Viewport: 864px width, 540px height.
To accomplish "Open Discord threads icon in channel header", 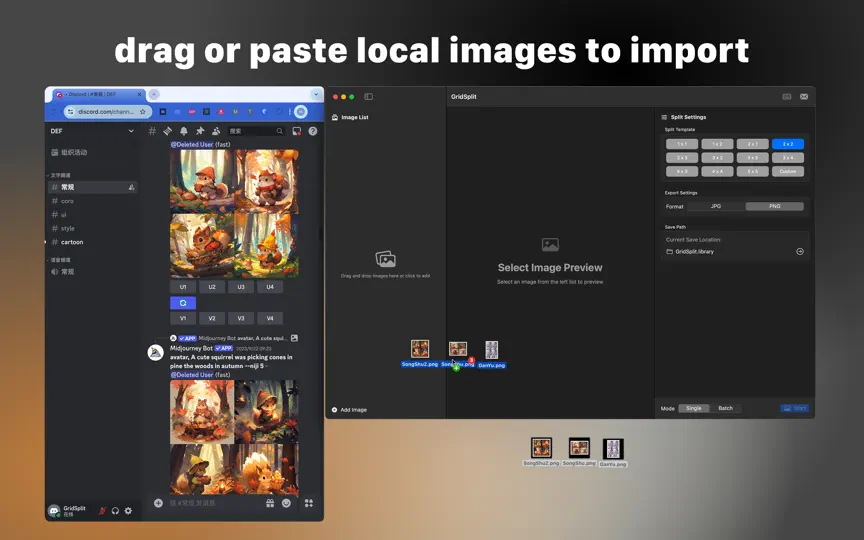I will pyautogui.click(x=168, y=131).
